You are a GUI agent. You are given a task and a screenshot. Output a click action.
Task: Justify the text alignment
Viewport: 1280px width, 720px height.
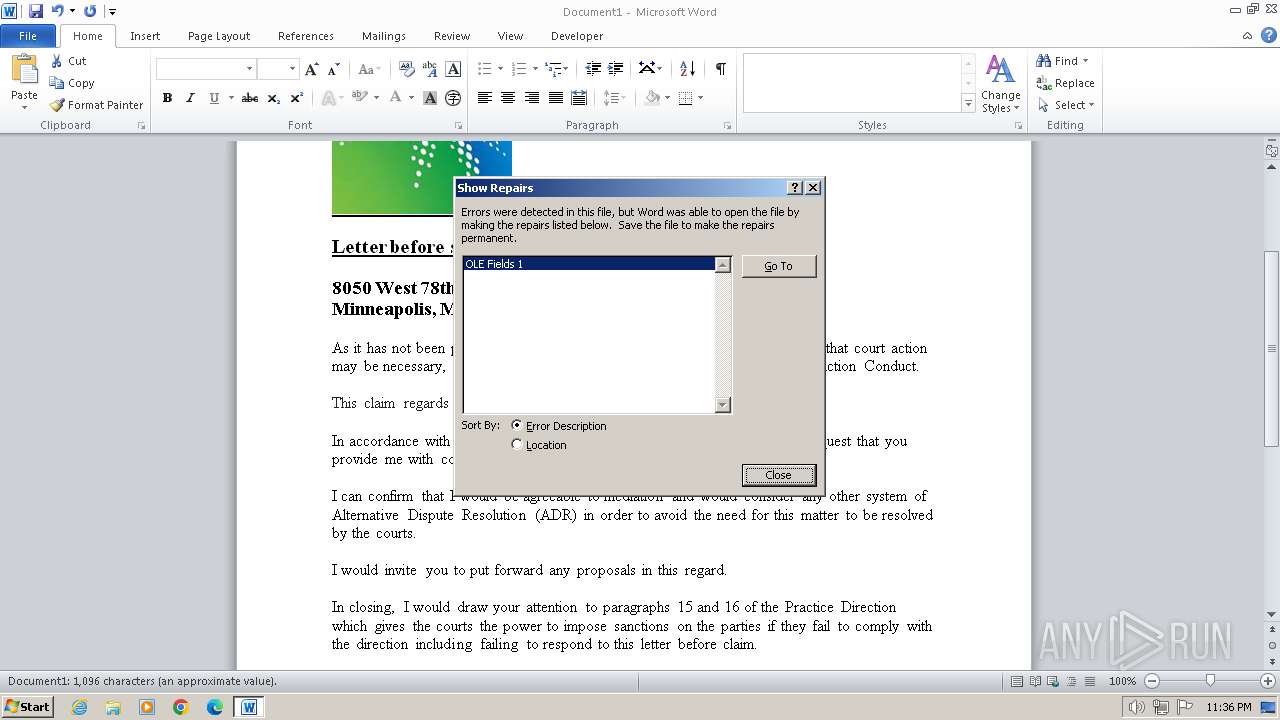(x=555, y=98)
